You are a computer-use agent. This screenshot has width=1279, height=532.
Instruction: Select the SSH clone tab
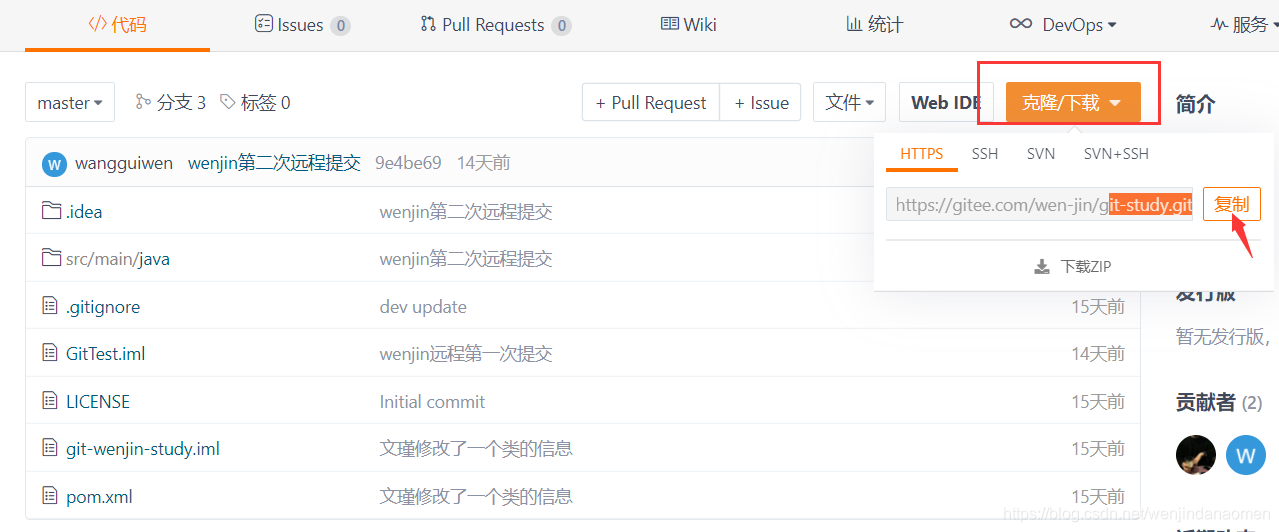tap(985, 154)
